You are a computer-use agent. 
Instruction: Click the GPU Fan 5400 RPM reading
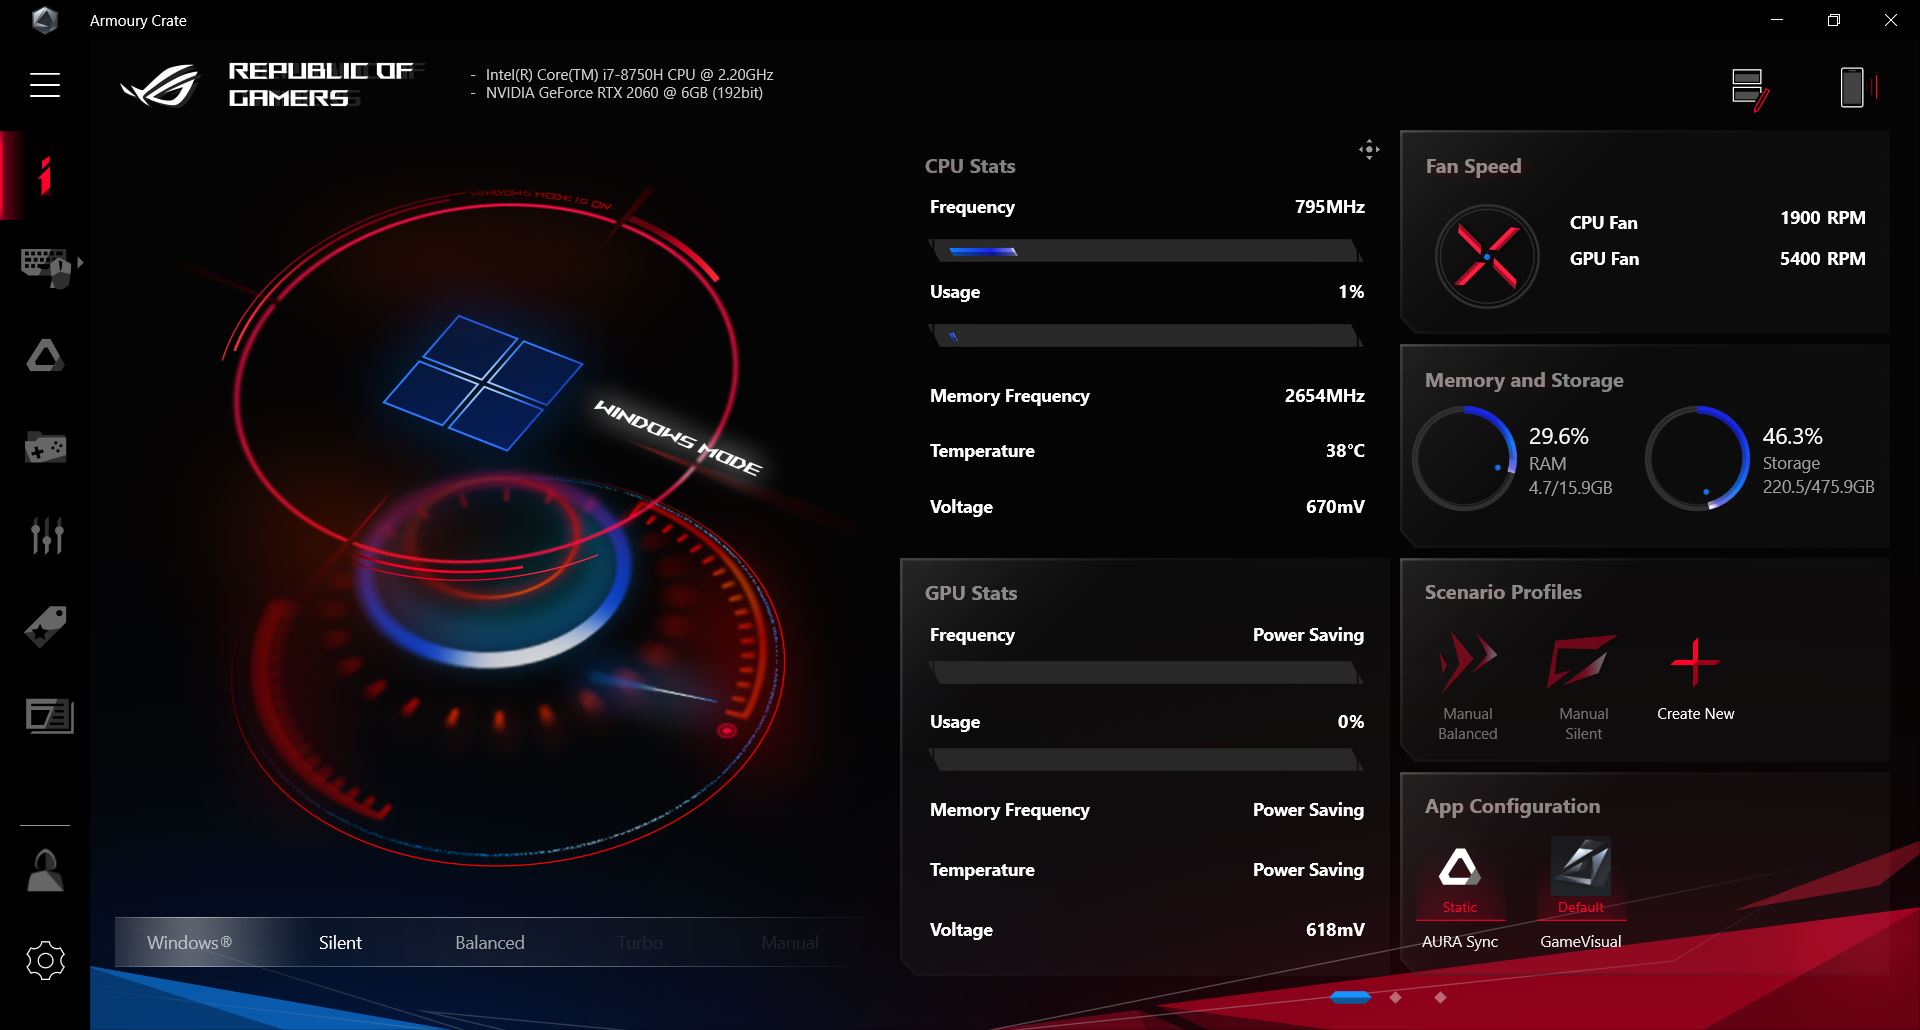1822,259
